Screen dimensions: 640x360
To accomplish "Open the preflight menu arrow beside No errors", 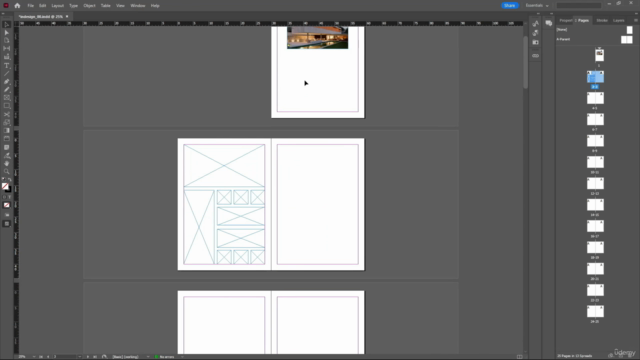I will coord(182,357).
